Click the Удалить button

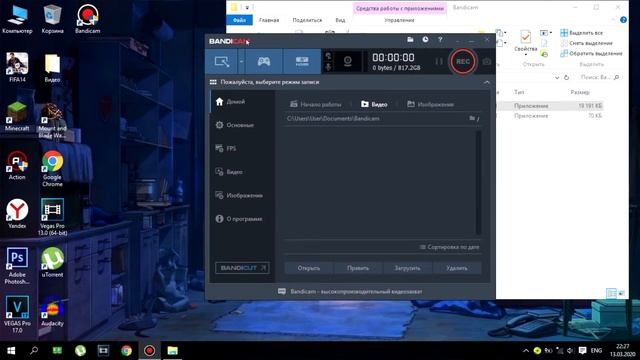click(x=457, y=268)
